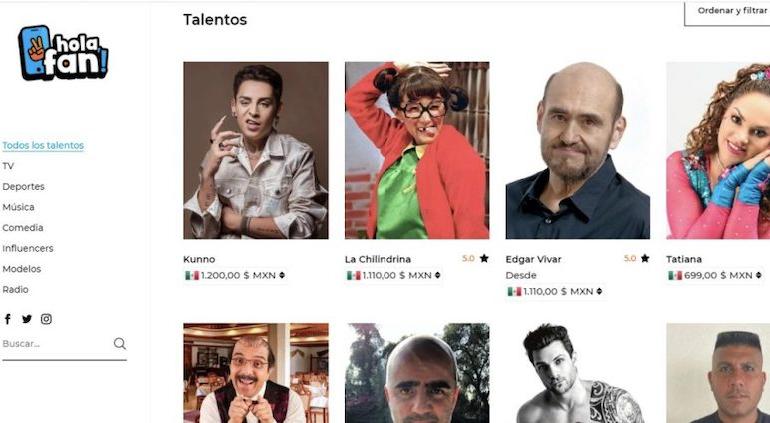
Task: Select the Deportes category
Action: coord(23,187)
